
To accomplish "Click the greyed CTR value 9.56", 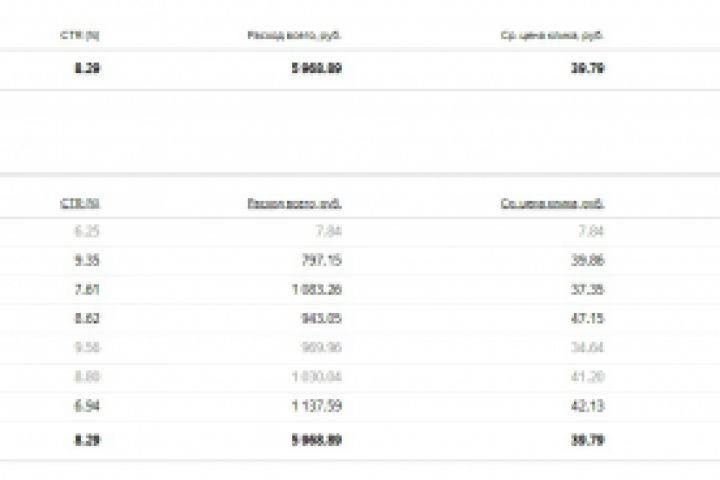I will tap(87, 348).
